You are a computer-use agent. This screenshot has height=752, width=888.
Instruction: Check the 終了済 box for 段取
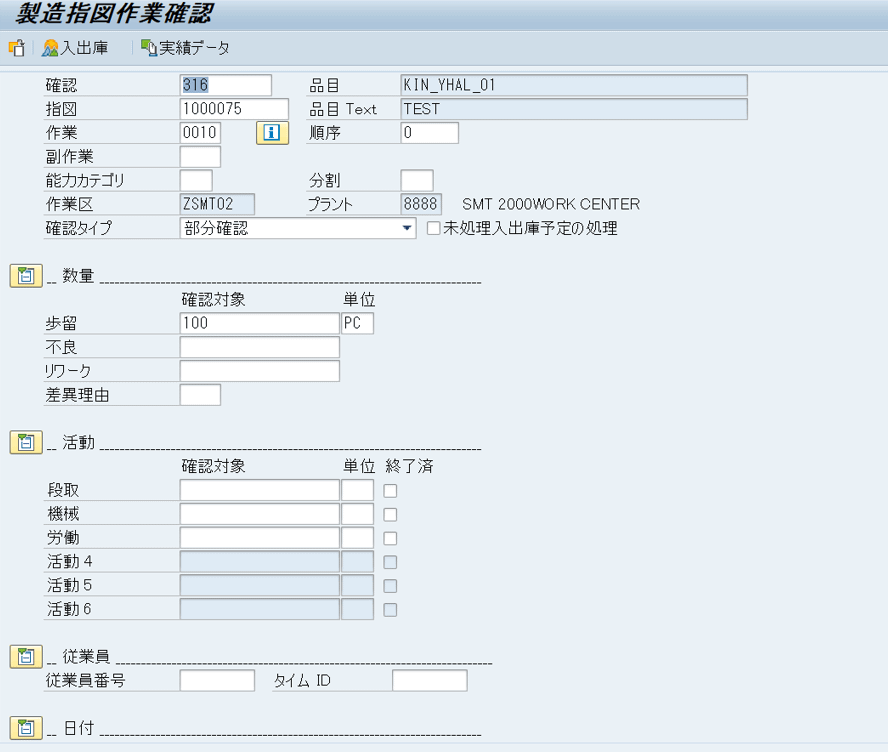tap(390, 491)
